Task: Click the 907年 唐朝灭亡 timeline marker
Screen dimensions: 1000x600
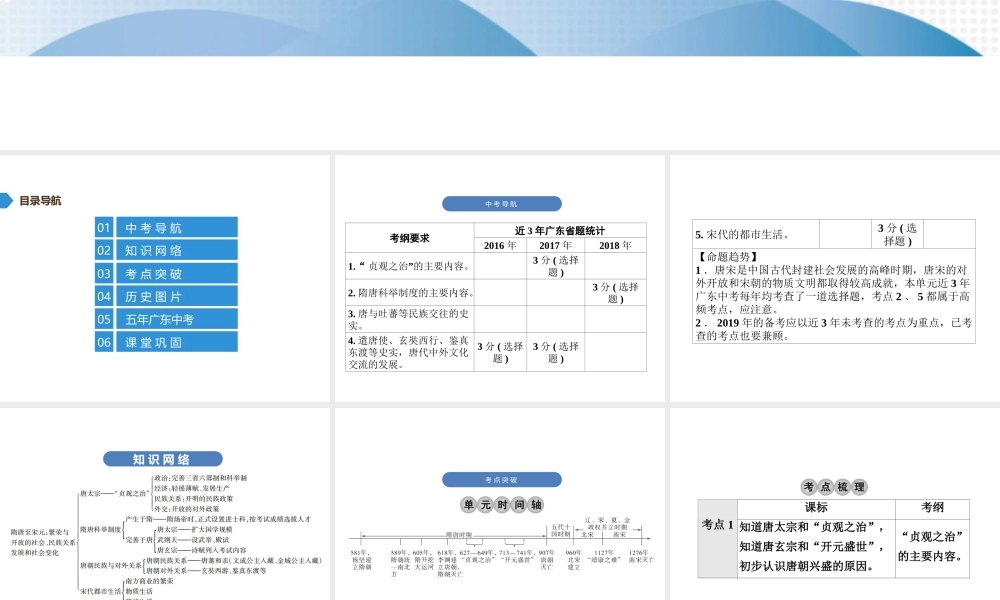Action: 547,559
